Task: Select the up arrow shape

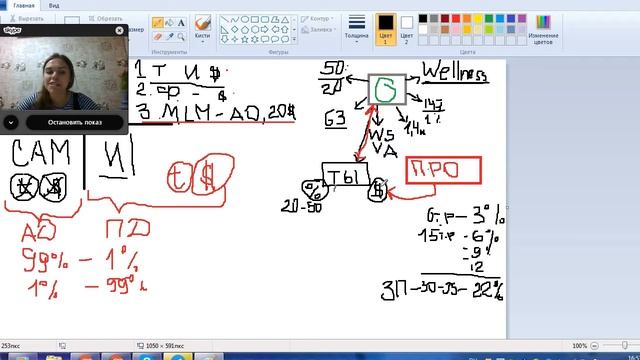Action: tap(285, 29)
